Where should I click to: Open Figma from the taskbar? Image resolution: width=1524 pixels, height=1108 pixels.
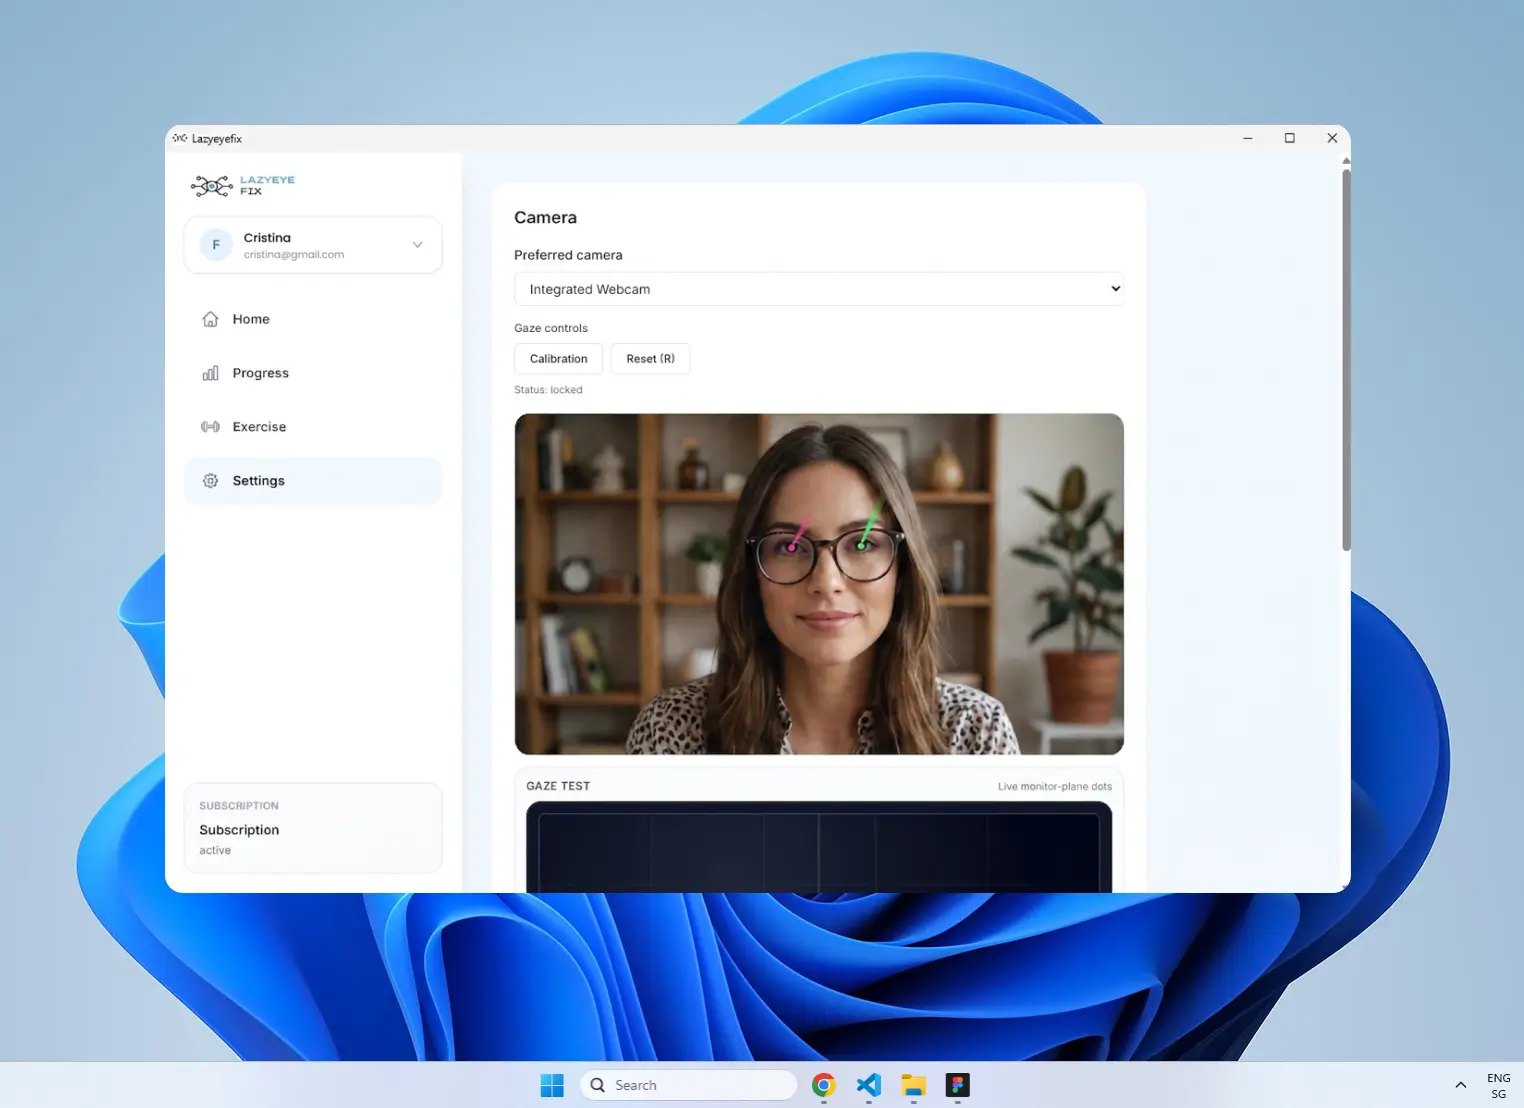tap(957, 1085)
